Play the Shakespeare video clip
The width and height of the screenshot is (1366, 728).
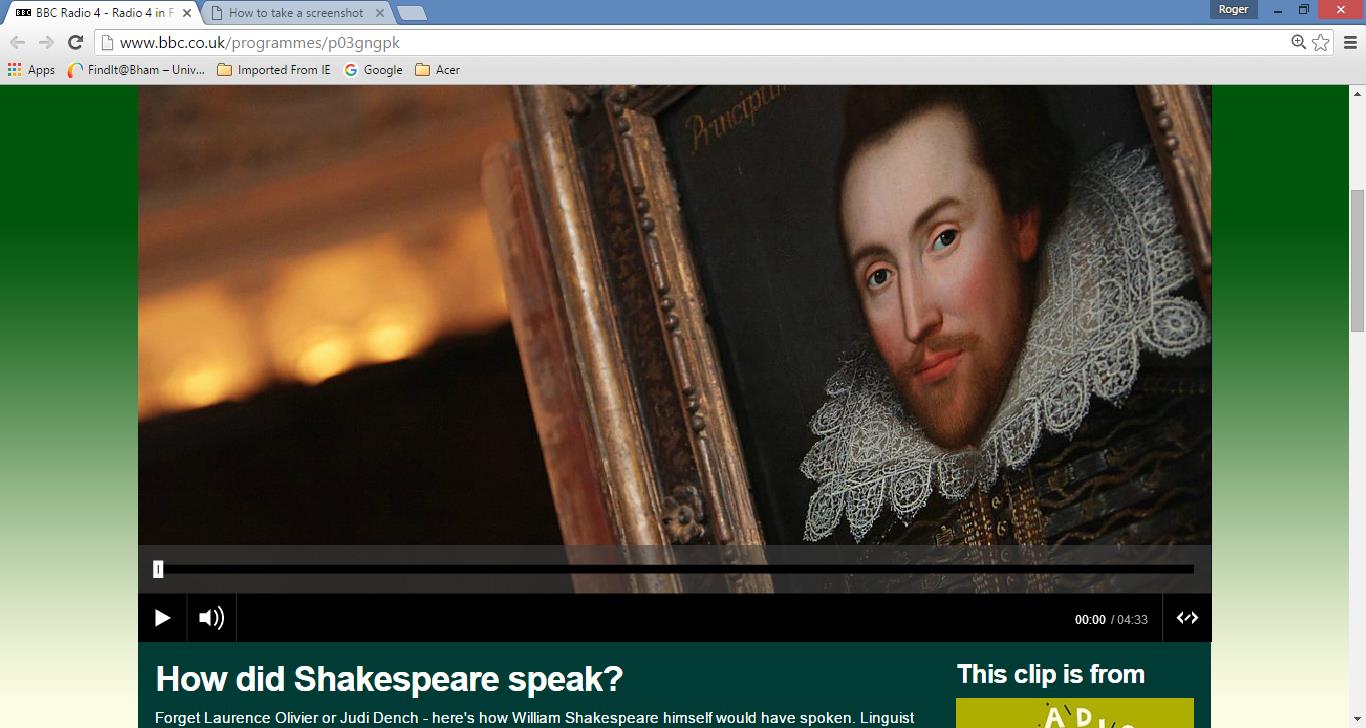(x=162, y=618)
